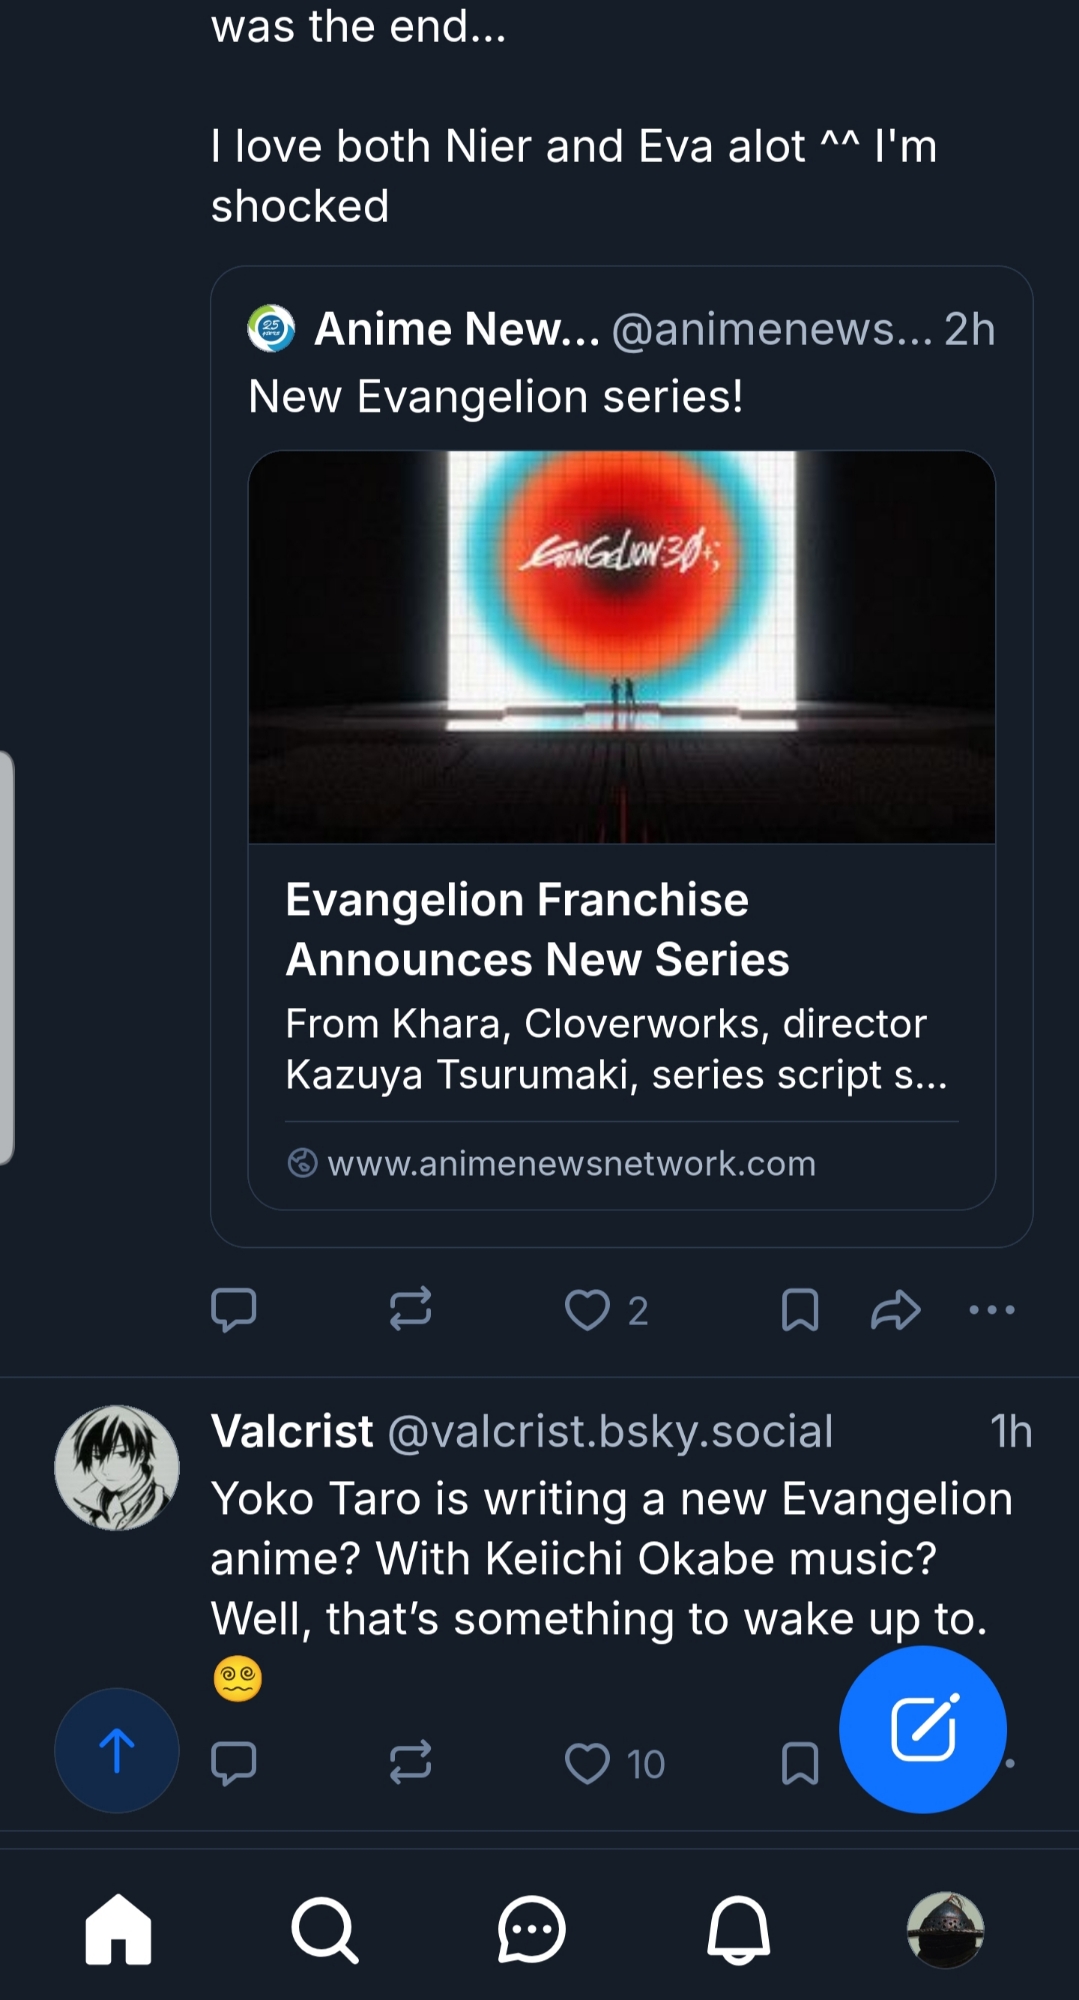
Task: Like the post with 2 likes
Action: pyautogui.click(x=588, y=1310)
